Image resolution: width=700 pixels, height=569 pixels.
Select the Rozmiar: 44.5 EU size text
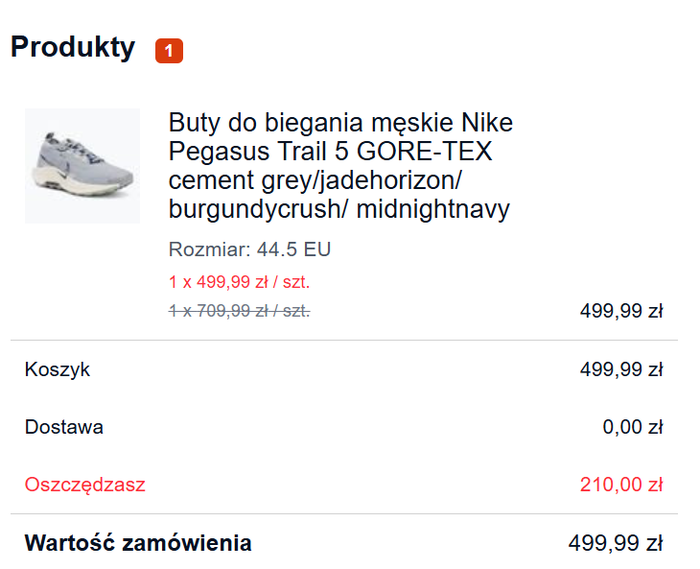(249, 249)
